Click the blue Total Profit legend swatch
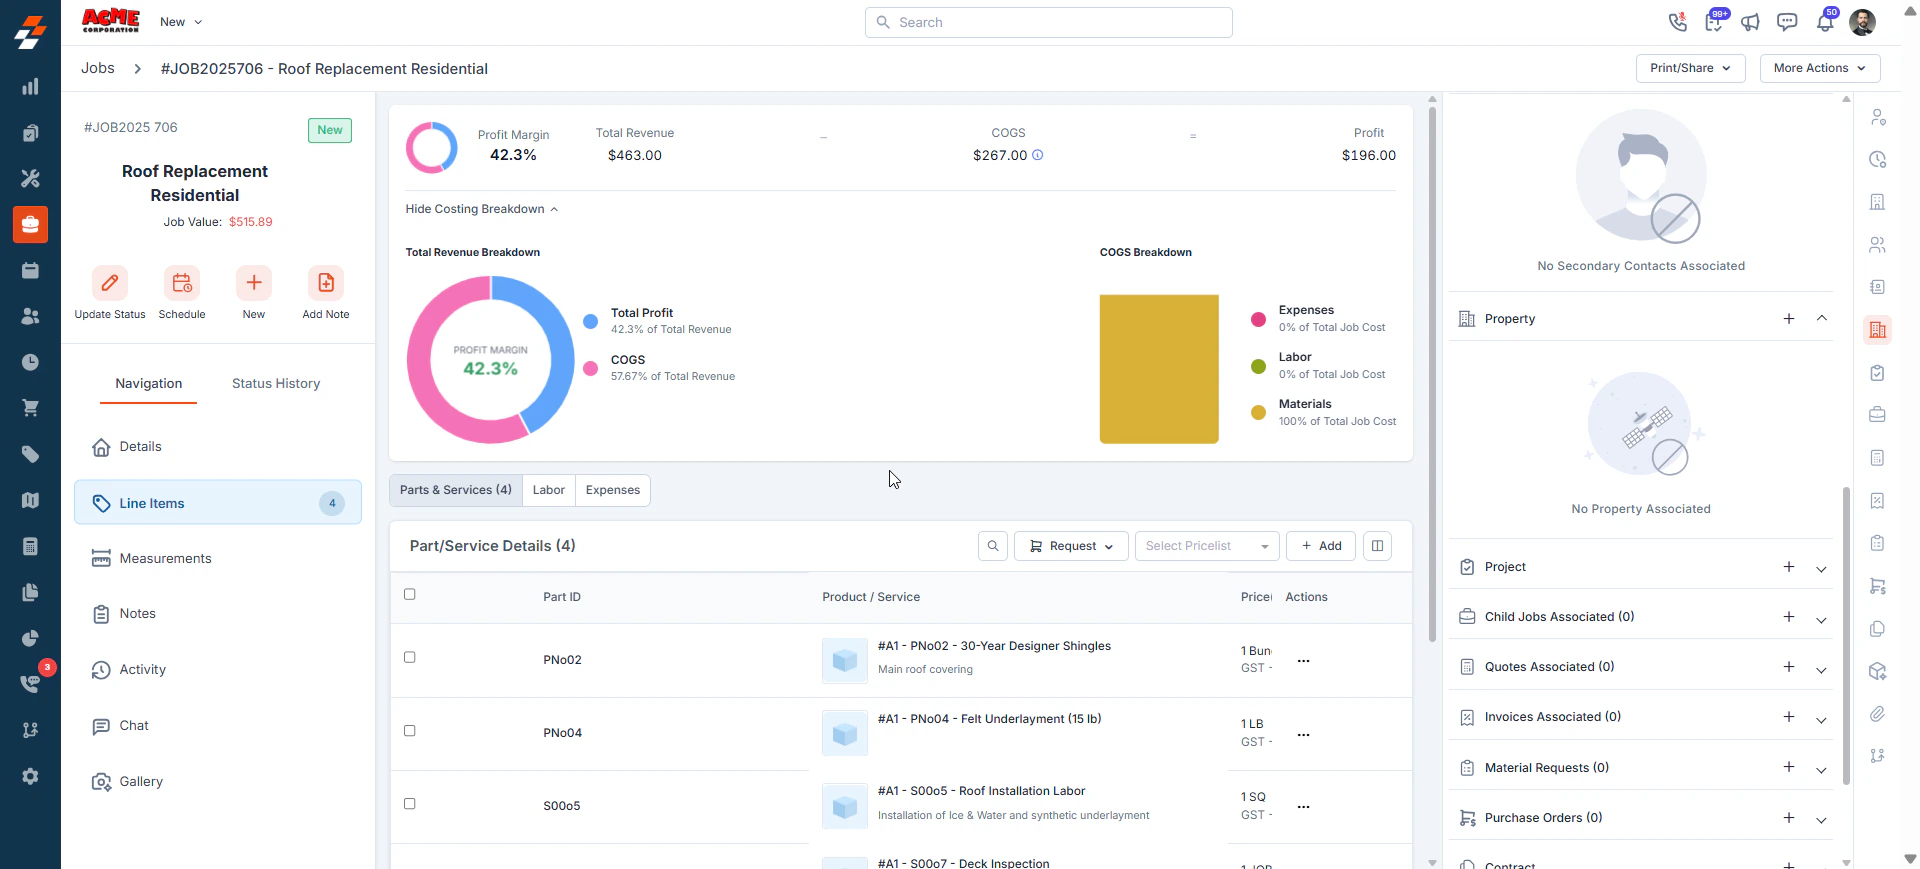 pos(591,322)
